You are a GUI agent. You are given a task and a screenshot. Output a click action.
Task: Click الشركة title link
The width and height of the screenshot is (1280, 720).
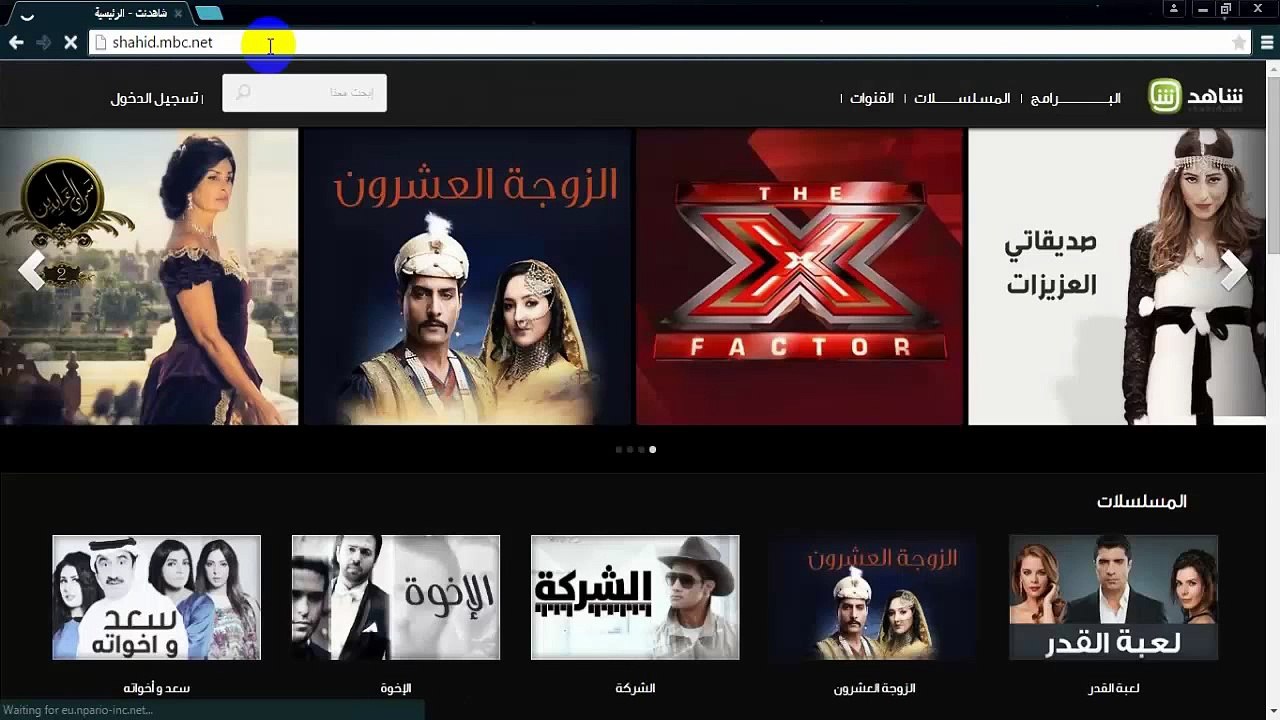pos(635,688)
